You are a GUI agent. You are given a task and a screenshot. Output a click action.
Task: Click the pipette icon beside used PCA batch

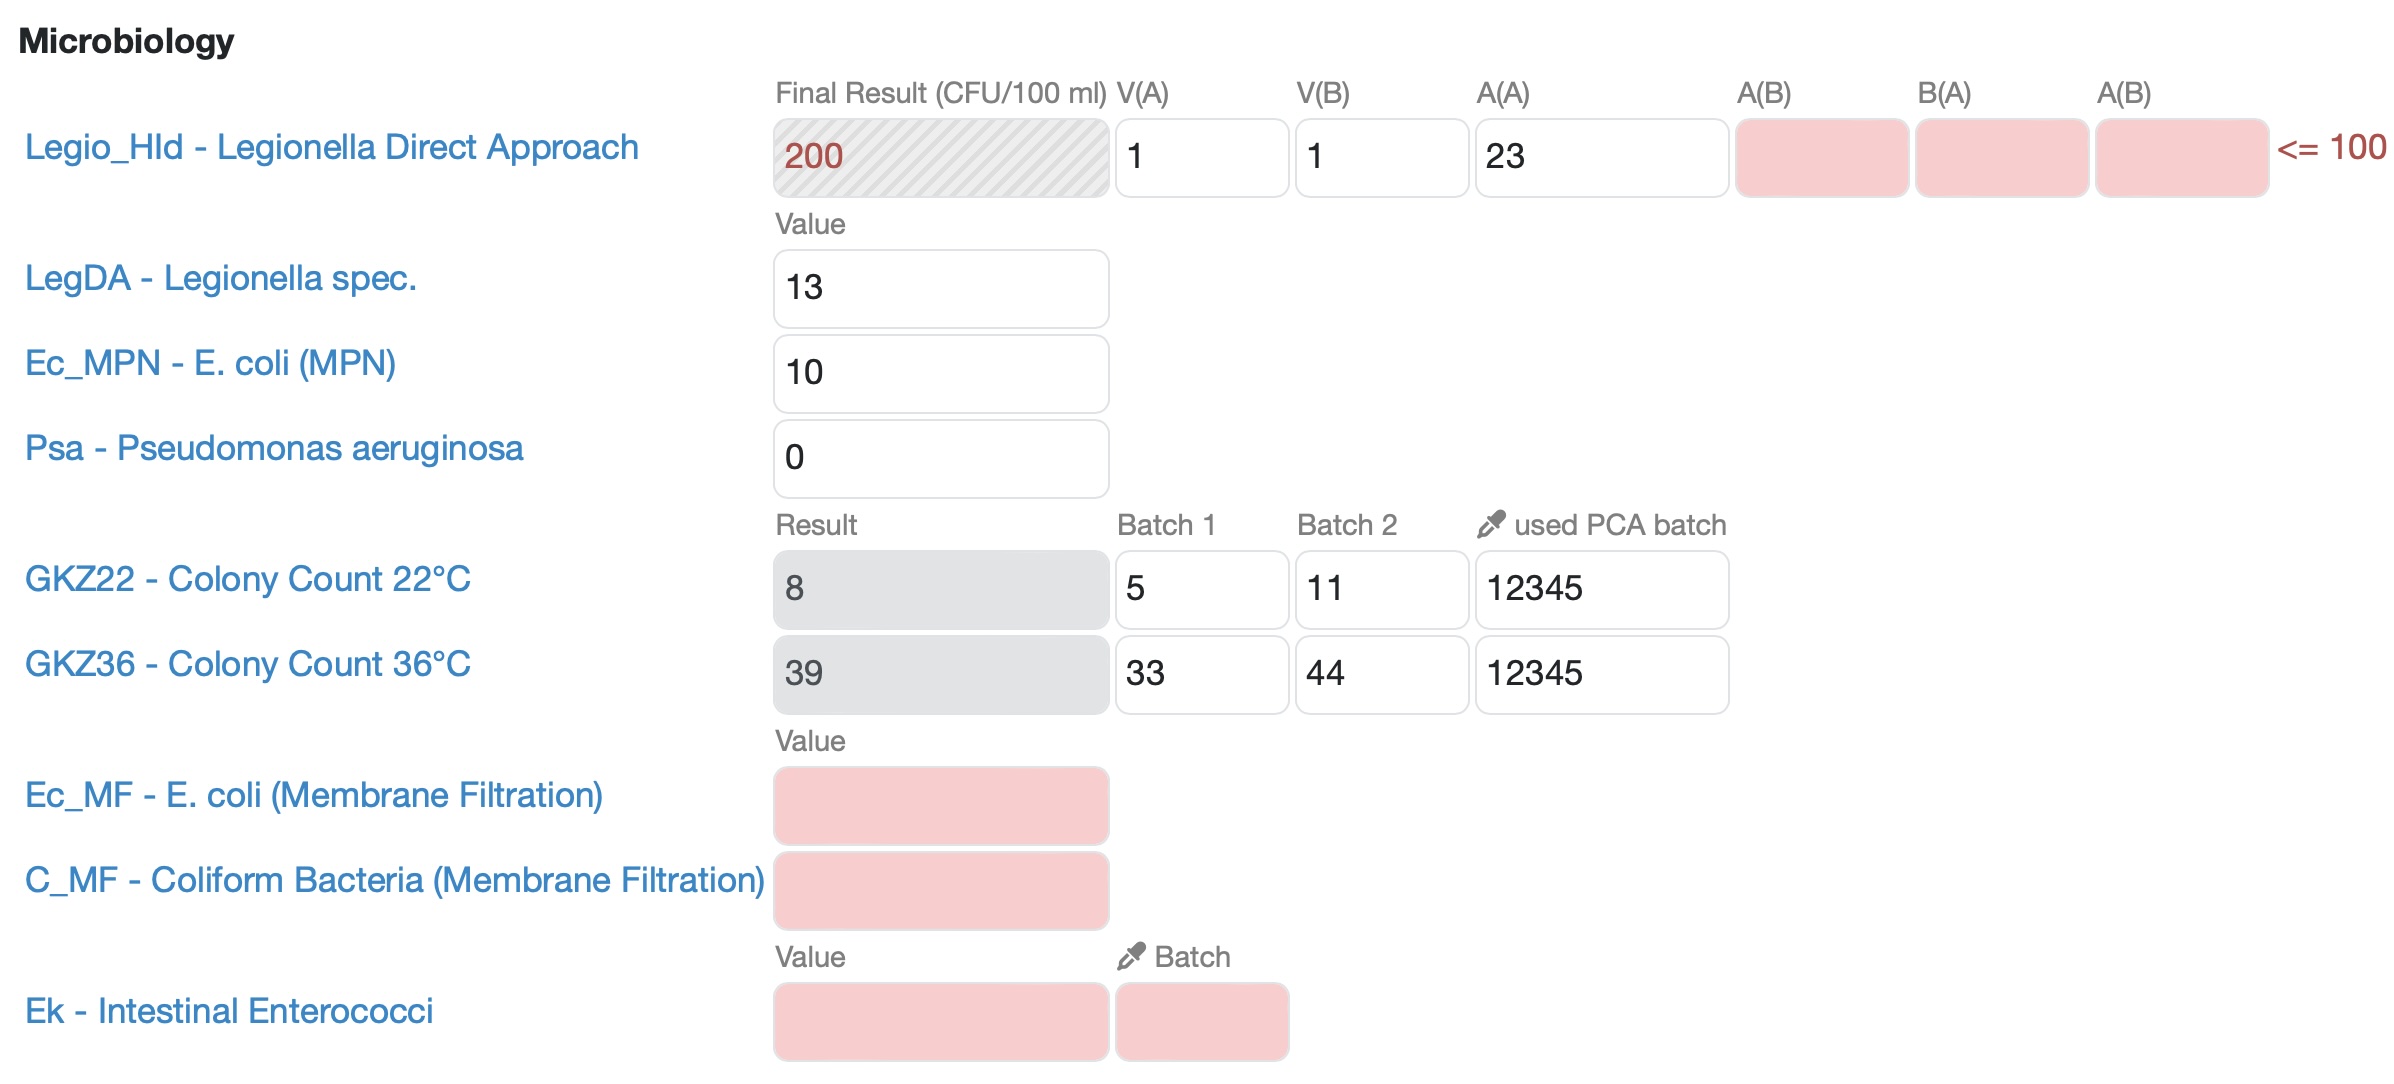[x=1490, y=524]
